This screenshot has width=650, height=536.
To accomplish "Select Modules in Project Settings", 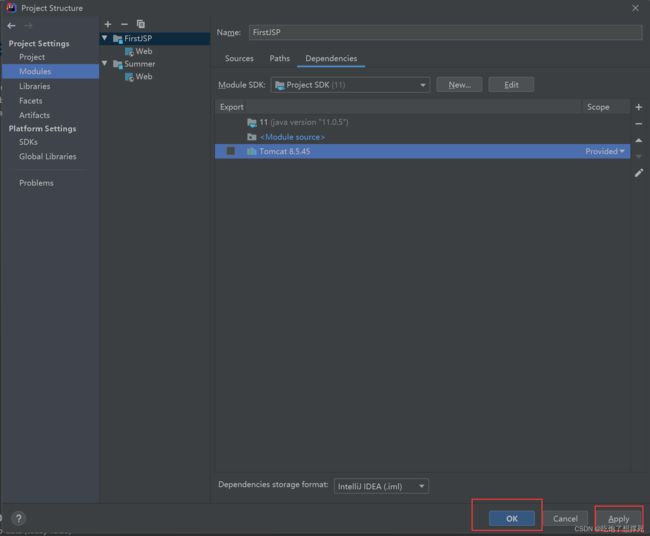I will pyautogui.click(x=50, y=71).
